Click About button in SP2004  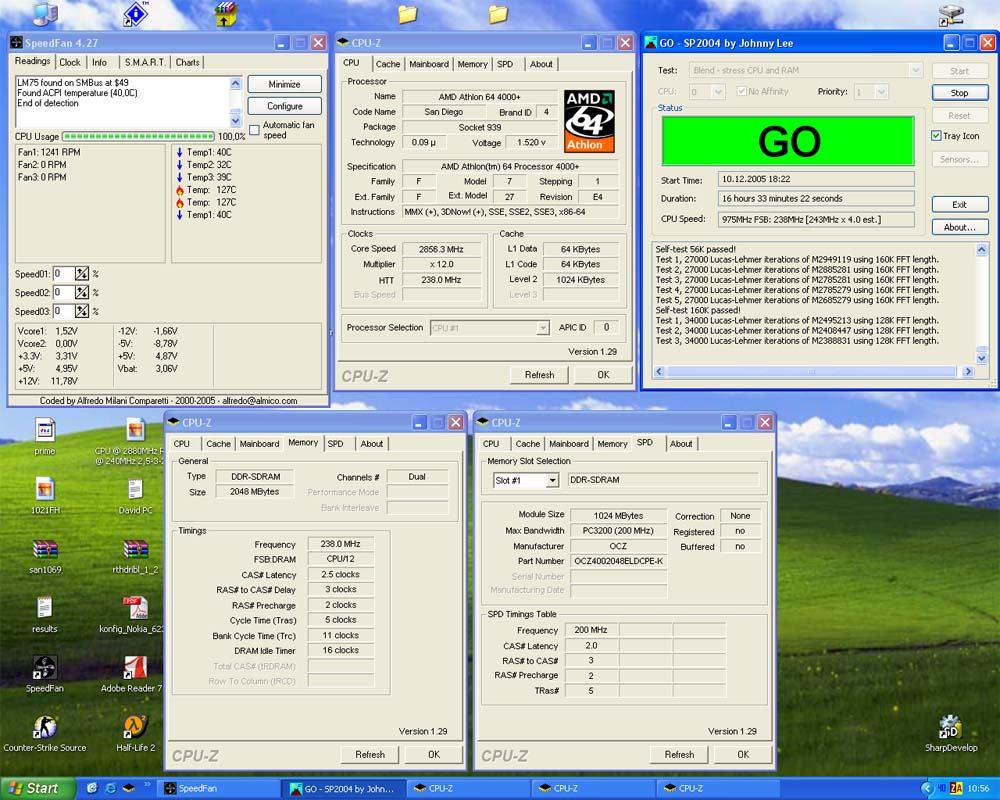959,226
